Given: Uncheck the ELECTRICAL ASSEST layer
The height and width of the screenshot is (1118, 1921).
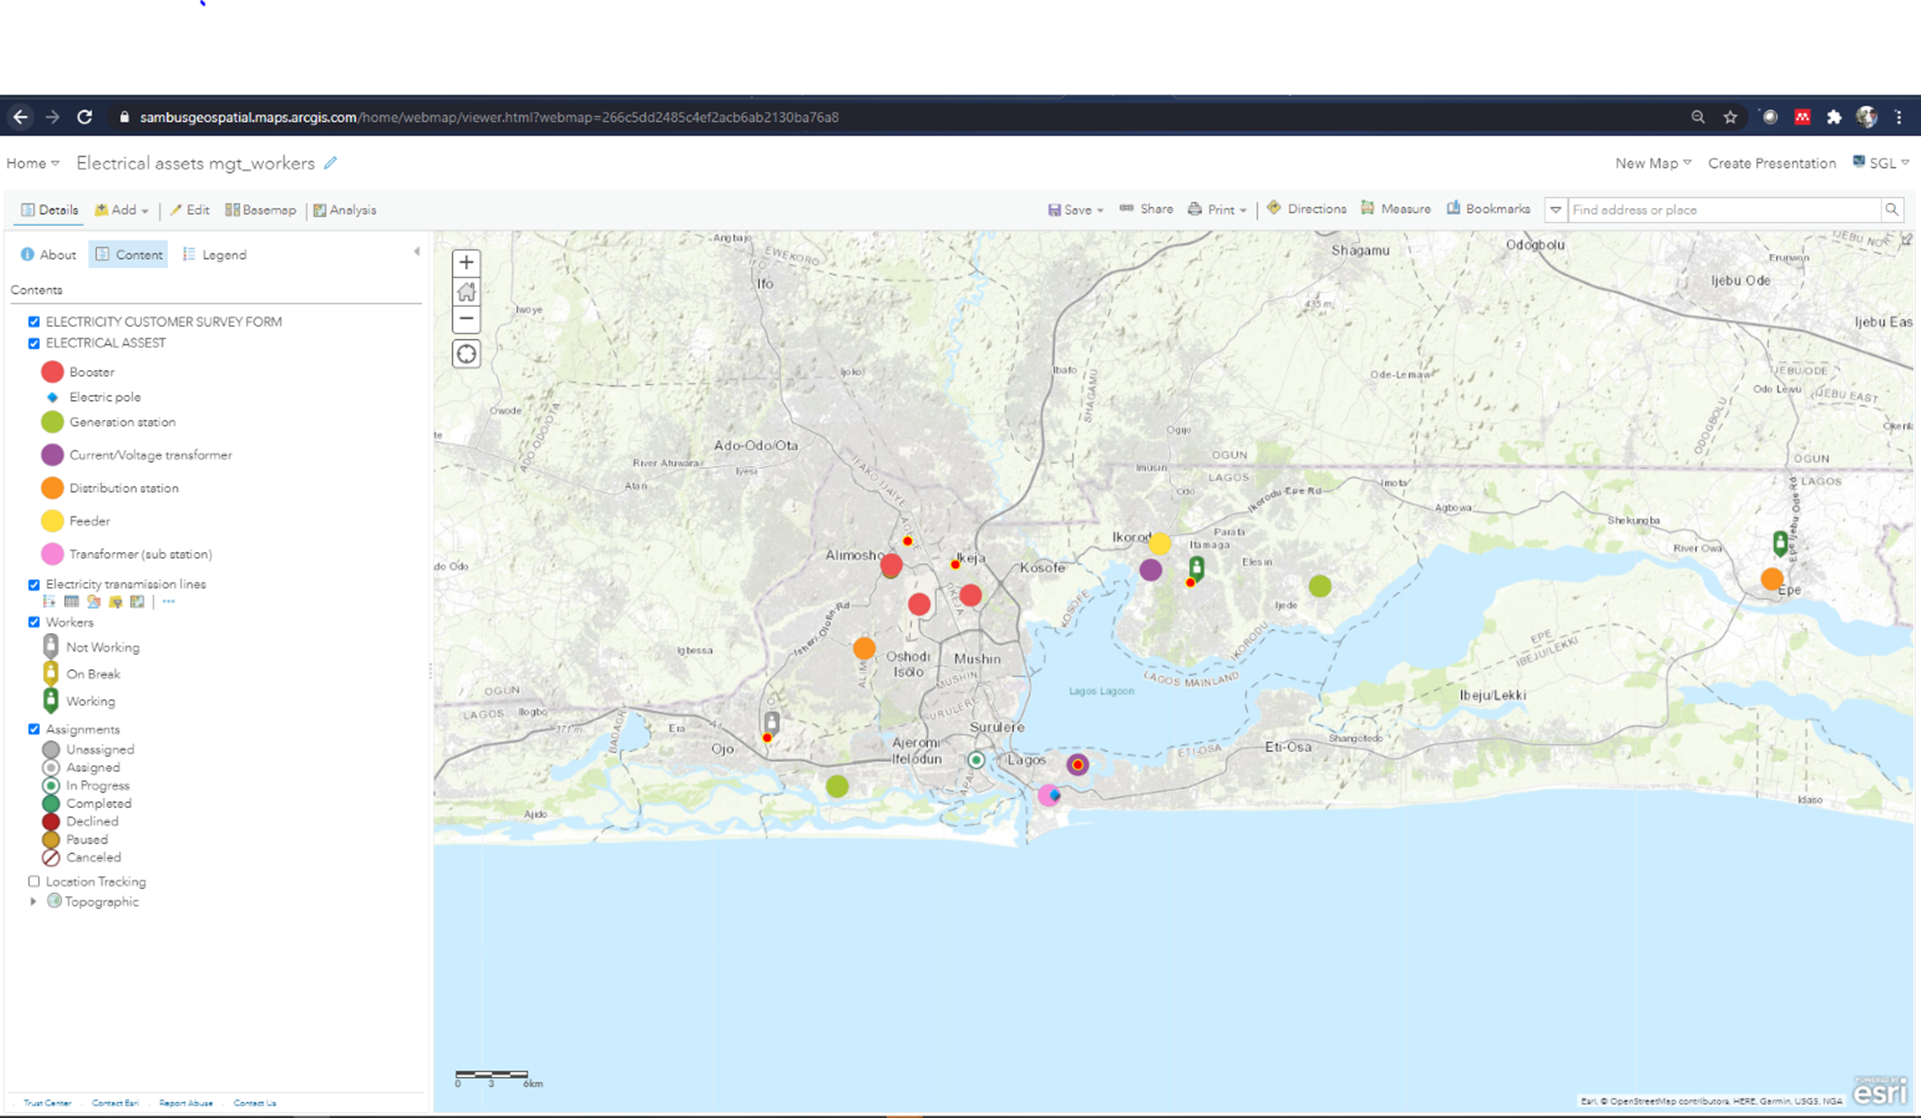Looking at the screenshot, I should tap(34, 343).
